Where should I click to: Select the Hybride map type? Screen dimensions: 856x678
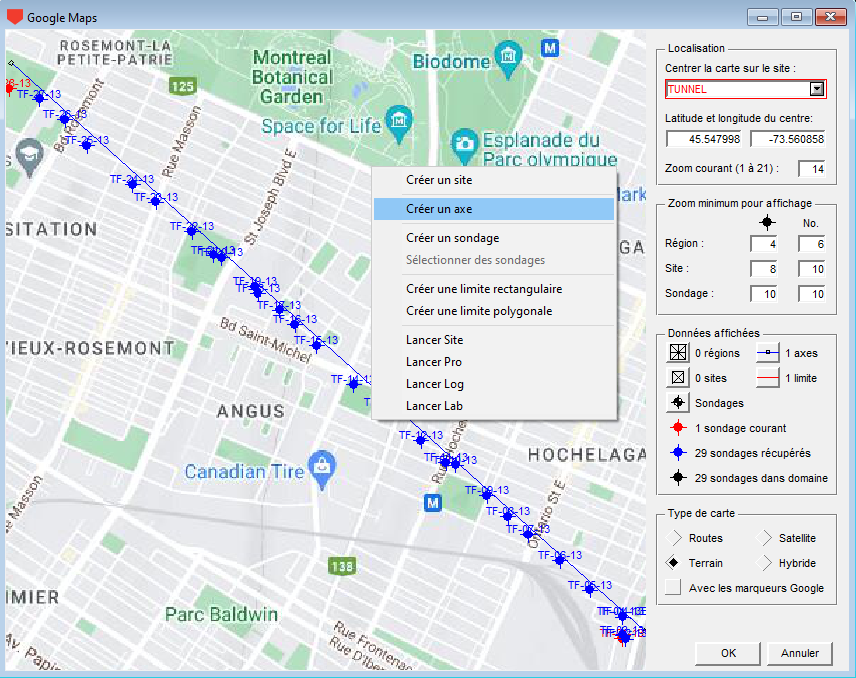tap(764, 563)
